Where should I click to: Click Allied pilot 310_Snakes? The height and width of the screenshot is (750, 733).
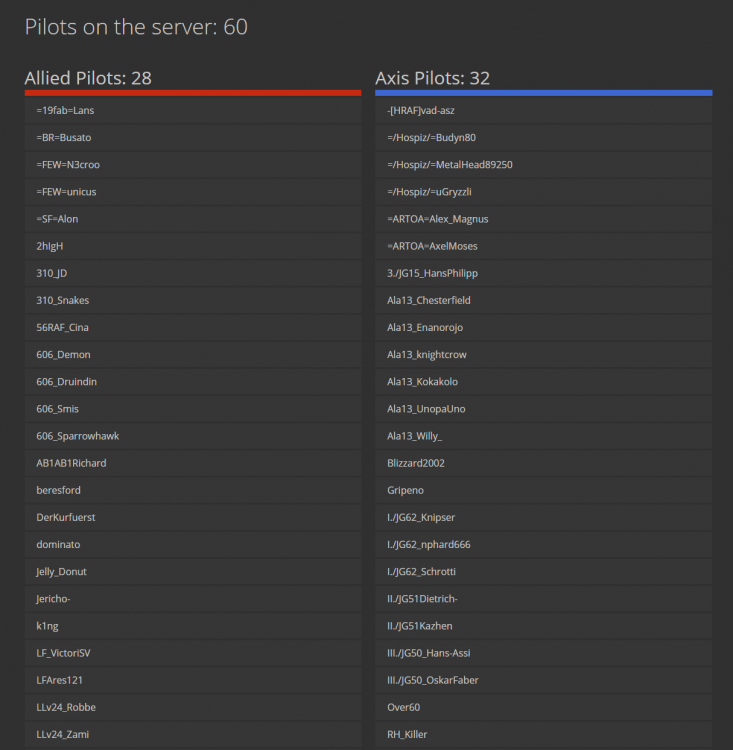pyautogui.click(x=63, y=300)
